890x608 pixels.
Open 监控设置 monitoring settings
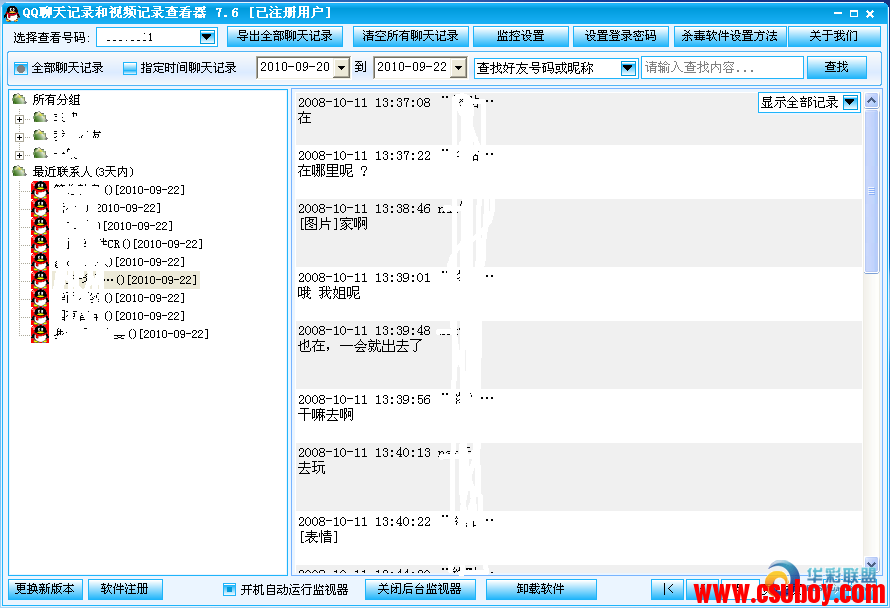pyautogui.click(x=520, y=36)
